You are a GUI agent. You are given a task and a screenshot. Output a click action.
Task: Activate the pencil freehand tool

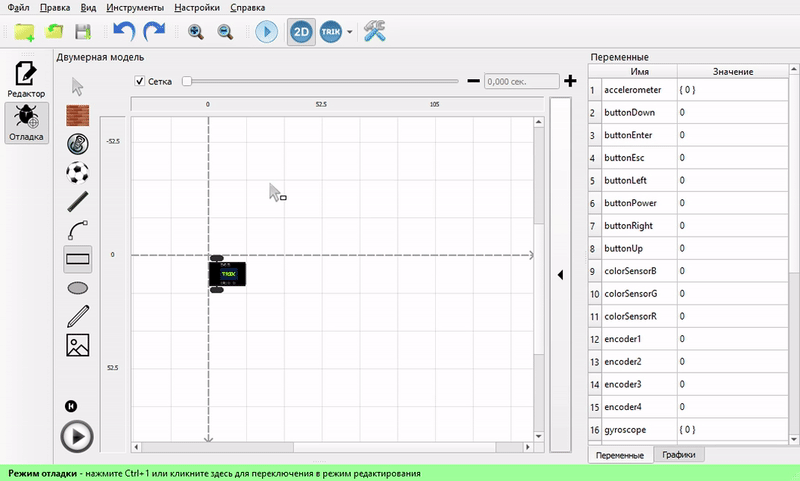click(78, 316)
